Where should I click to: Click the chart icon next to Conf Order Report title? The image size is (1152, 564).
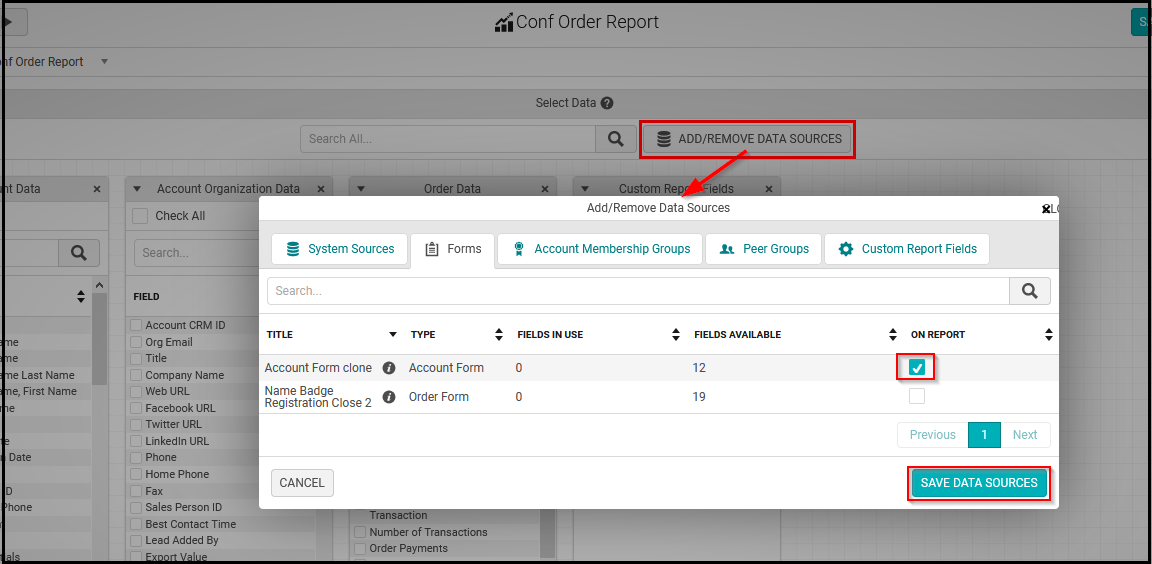coord(504,23)
